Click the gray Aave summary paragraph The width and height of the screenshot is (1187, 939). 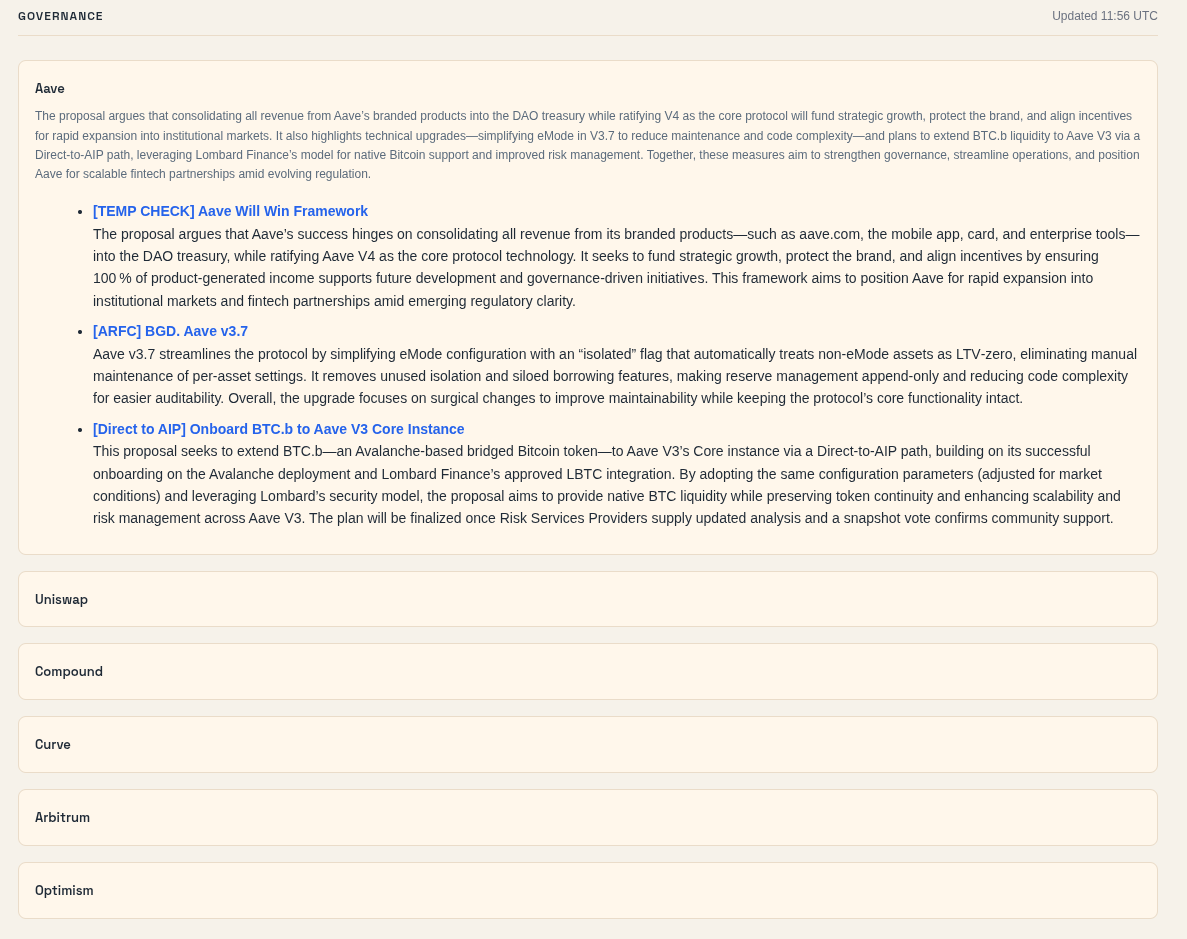point(587,145)
